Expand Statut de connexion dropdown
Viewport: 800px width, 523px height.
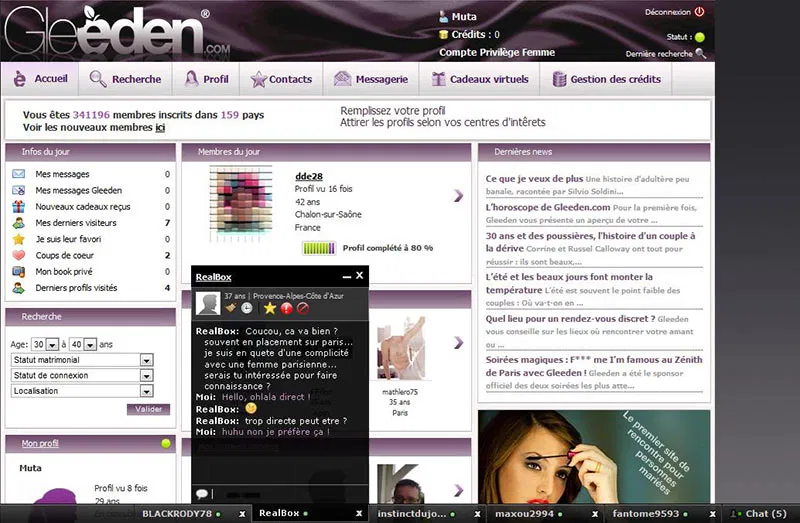146,376
